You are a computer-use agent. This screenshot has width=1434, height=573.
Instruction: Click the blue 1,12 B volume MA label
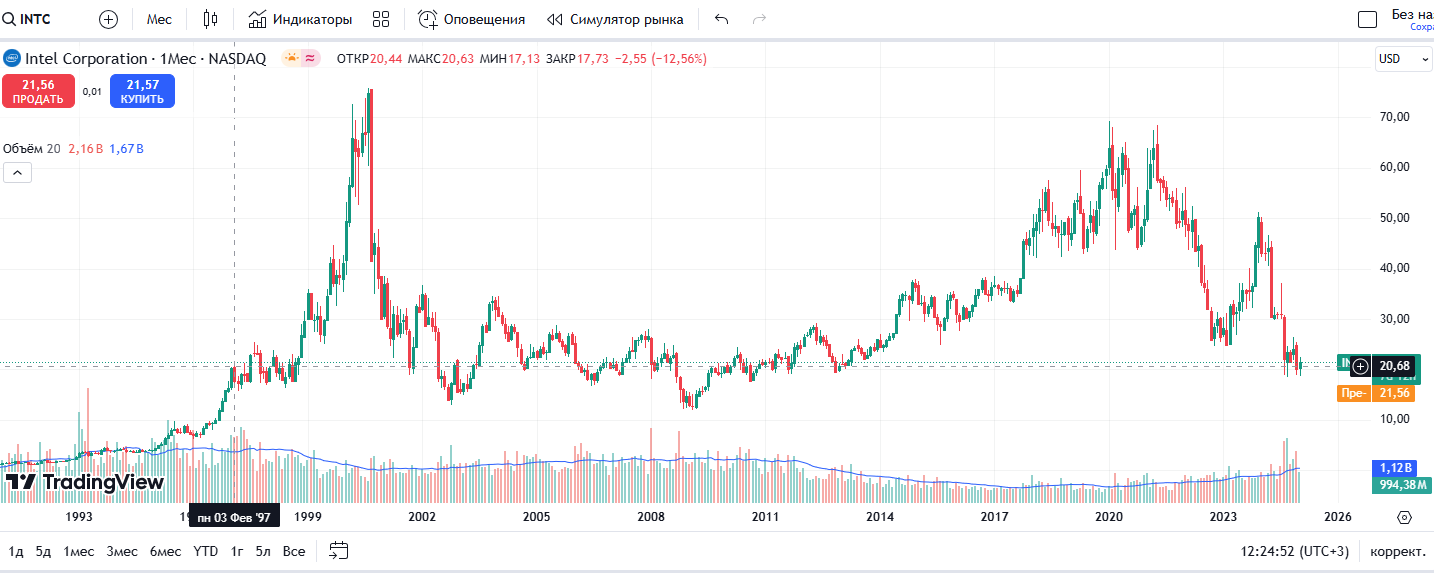(1396, 468)
